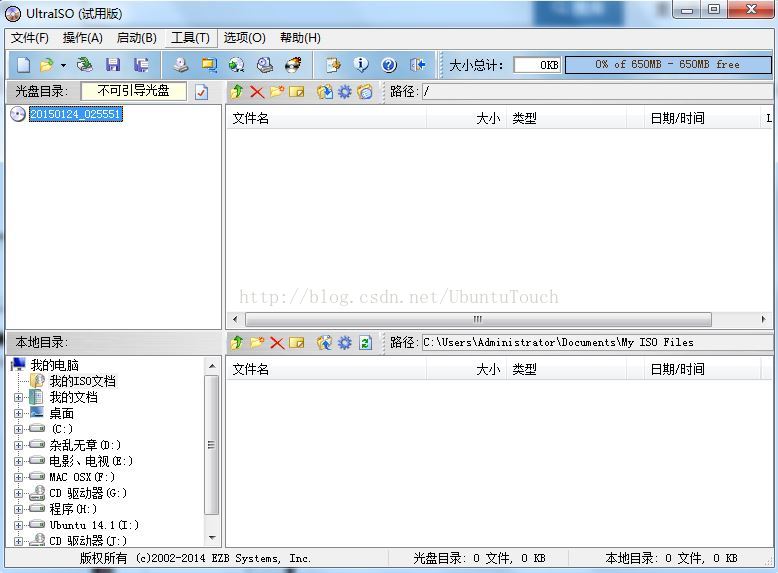Screen dimensions: 778x573
Task: Expand the 电影、电视 (E:) drive node
Action: click(x=18, y=461)
